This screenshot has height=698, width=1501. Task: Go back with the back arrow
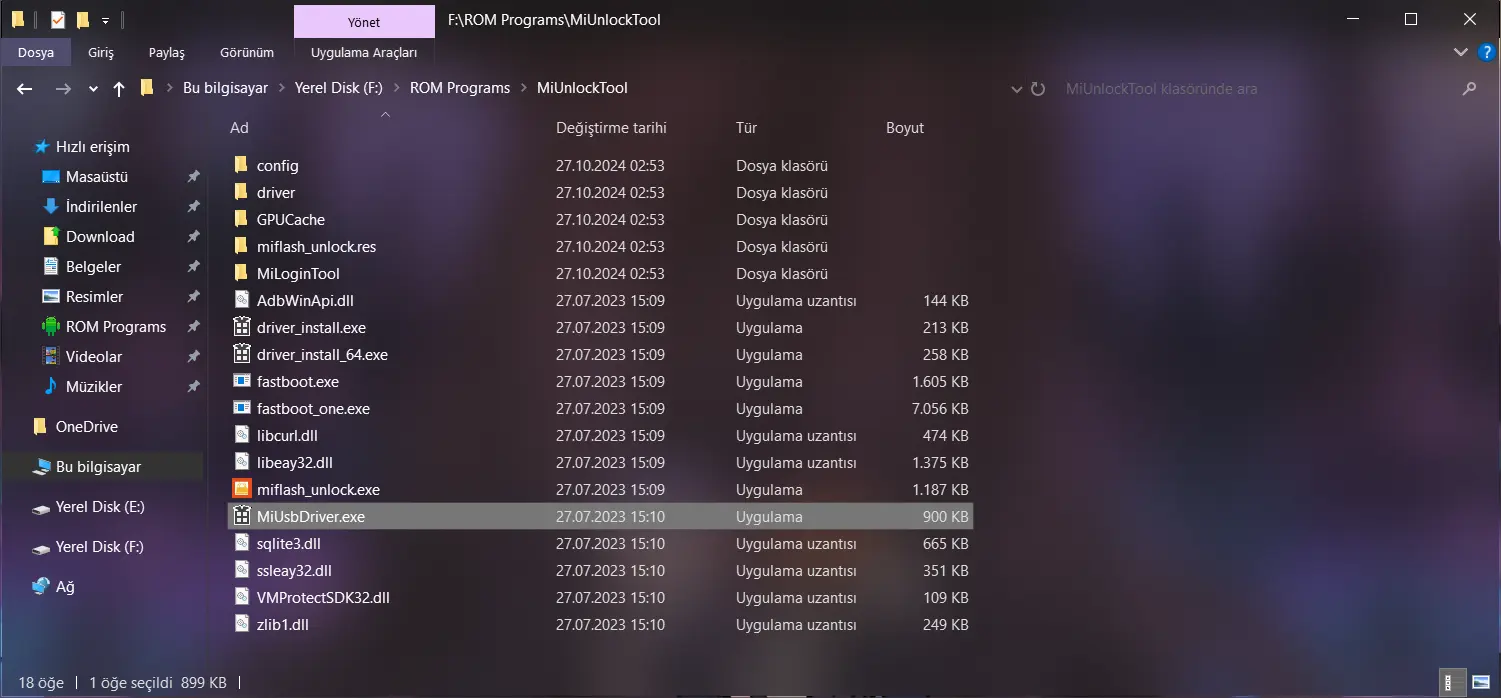point(25,88)
